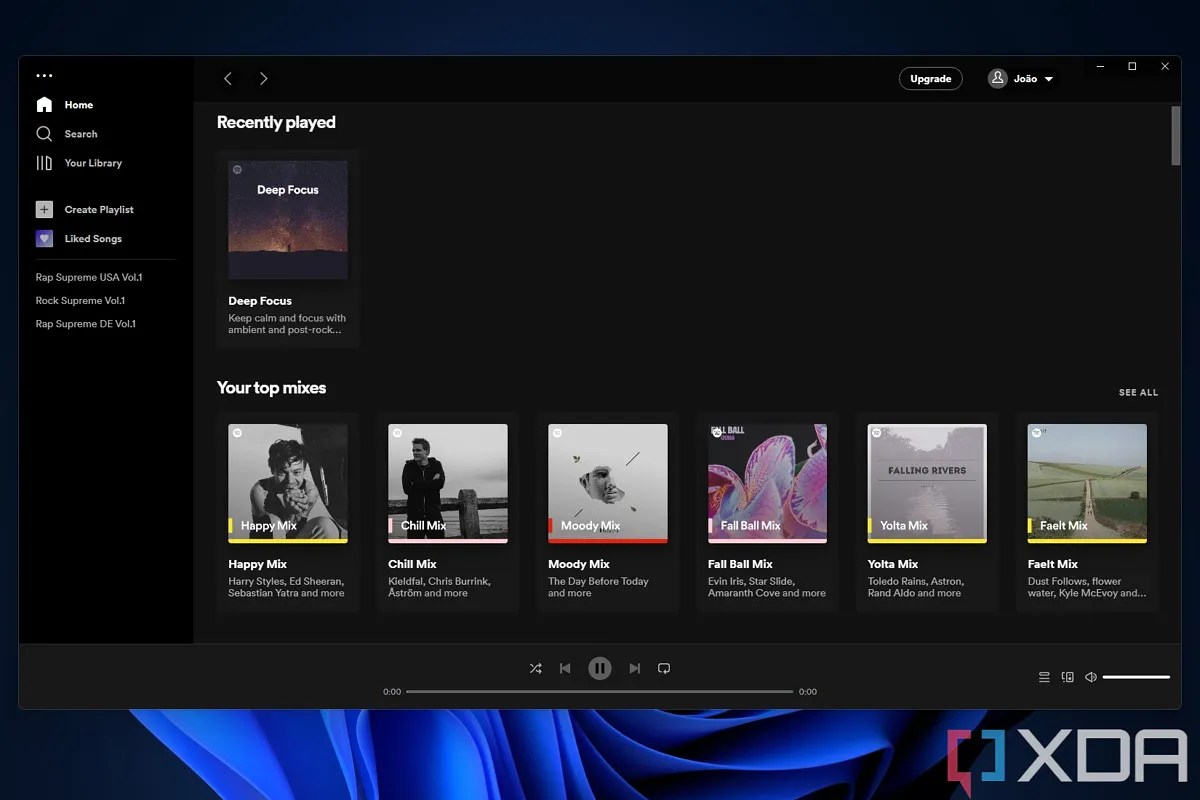This screenshot has width=1200, height=800.
Task: Click SEE ALL for top mixes
Action: coord(1138,393)
